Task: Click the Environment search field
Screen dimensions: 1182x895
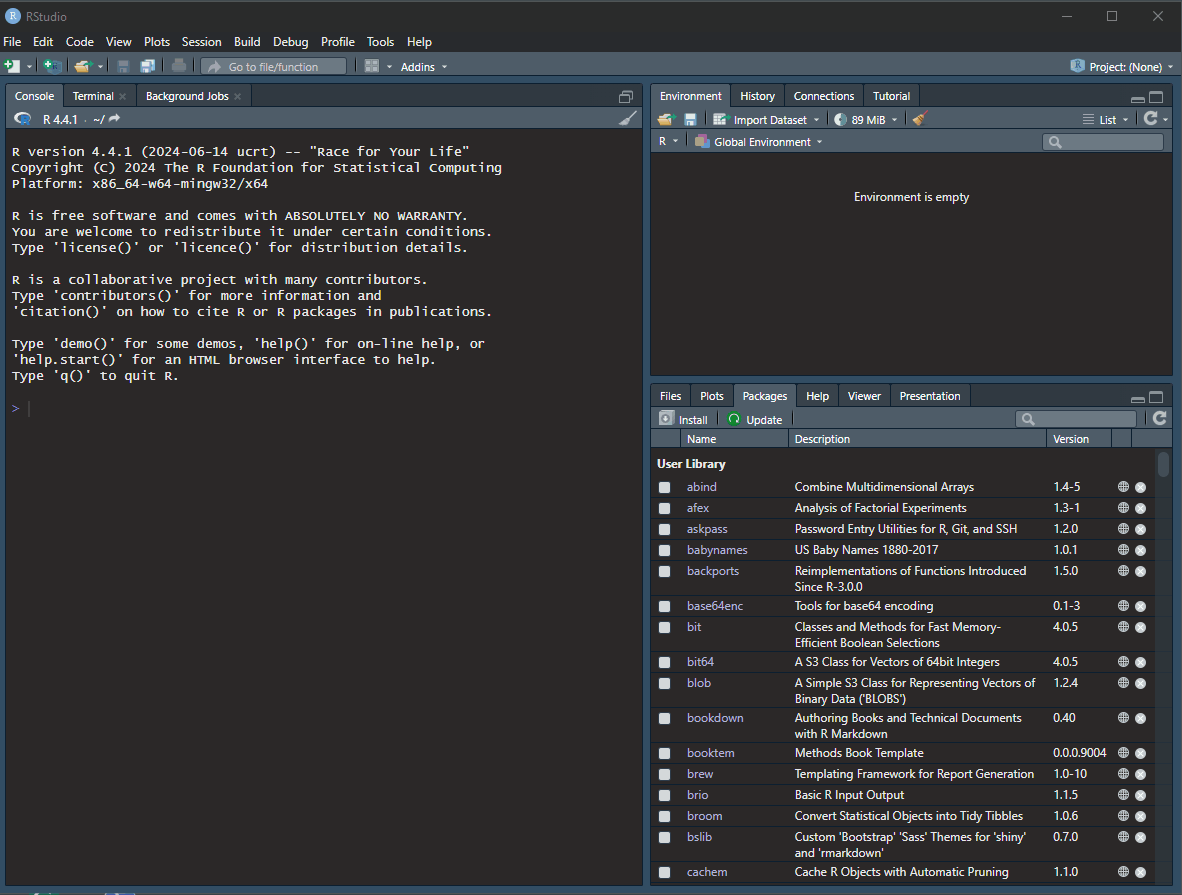Action: point(1103,142)
